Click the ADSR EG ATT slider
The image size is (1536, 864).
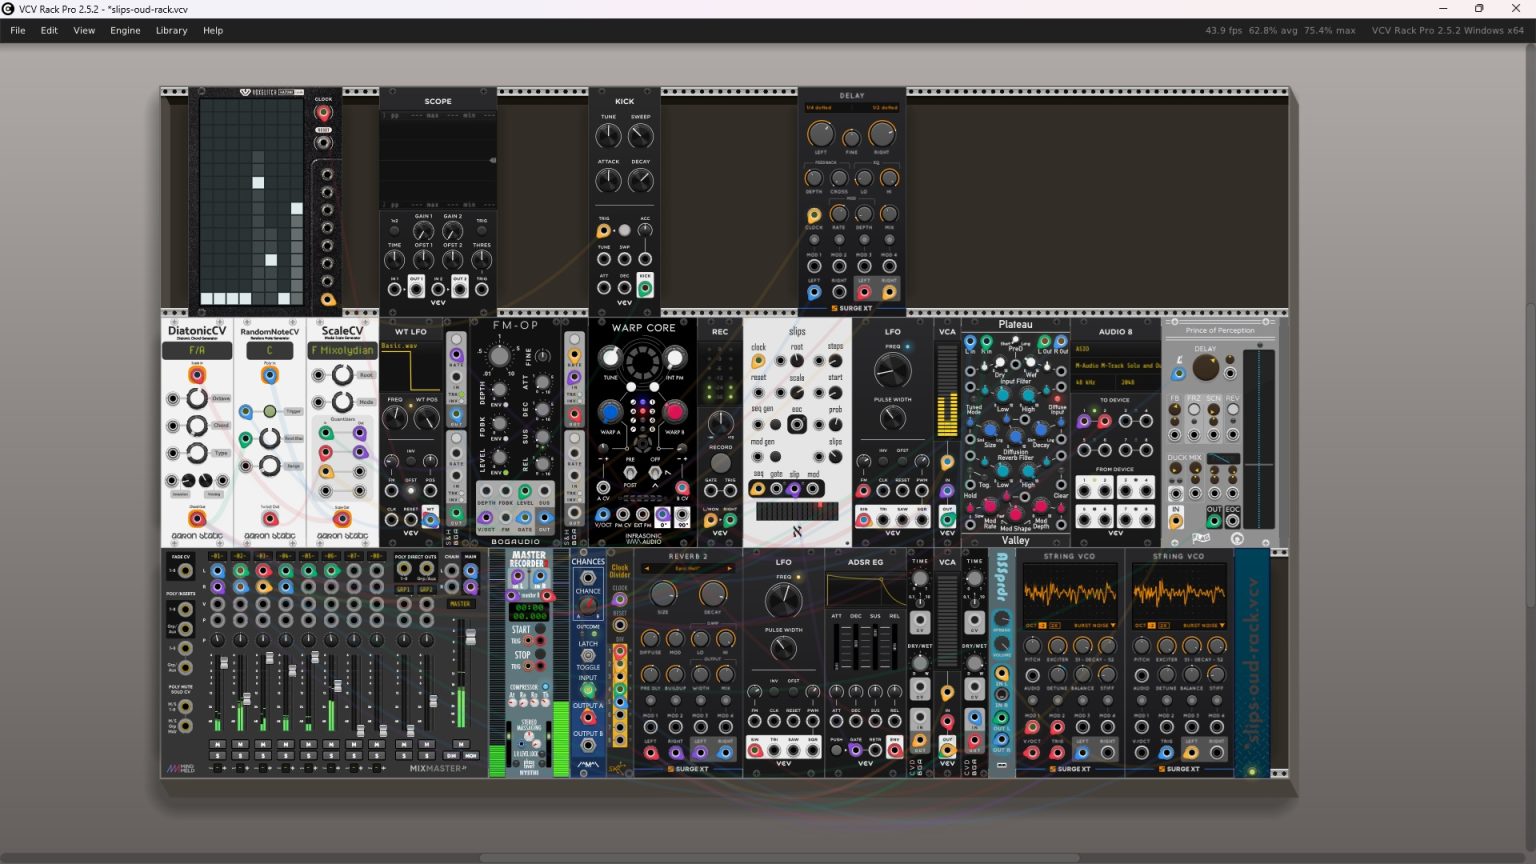(x=838, y=647)
